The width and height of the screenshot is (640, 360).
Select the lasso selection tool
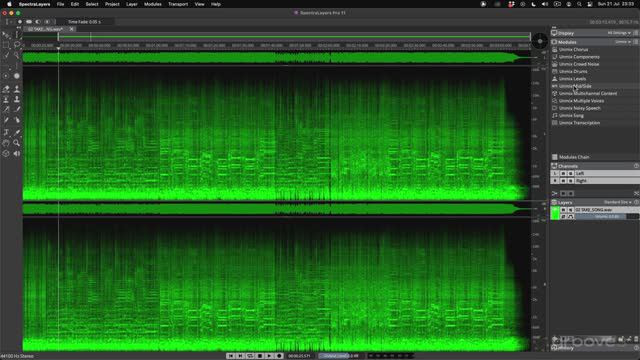[x=17, y=45]
